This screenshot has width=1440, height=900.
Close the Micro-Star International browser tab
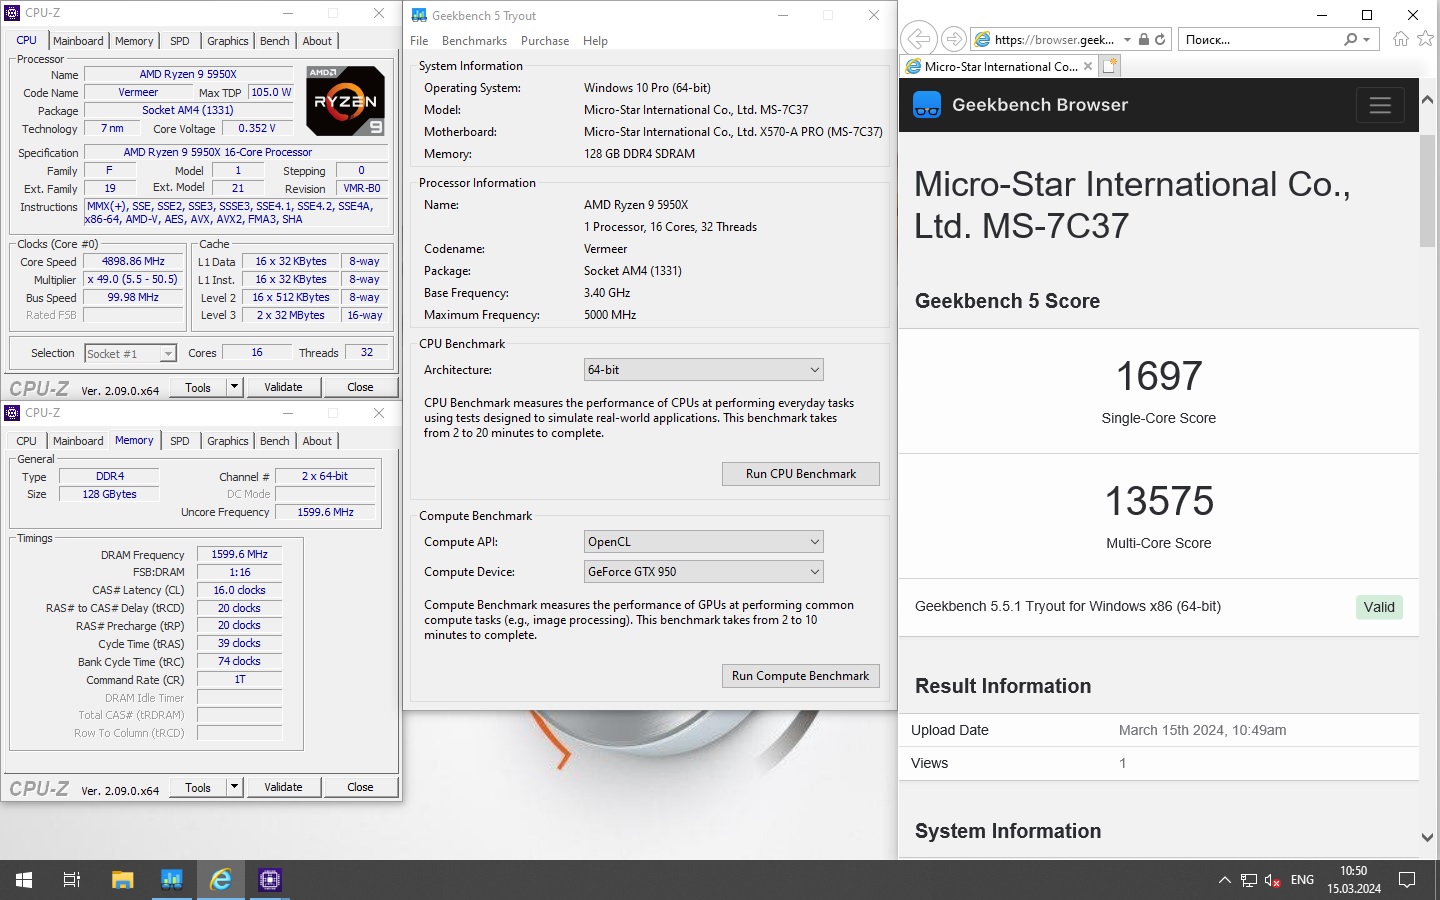[1088, 66]
